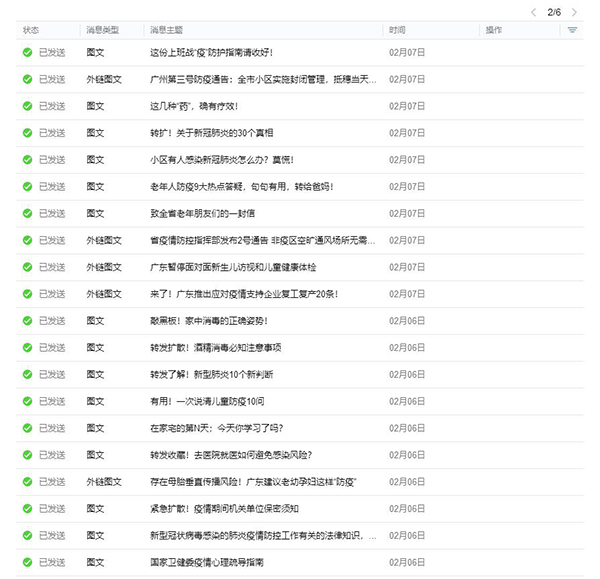The width and height of the screenshot is (600, 579).
Task: Go to the previous page arrow
Action: tap(533, 12)
